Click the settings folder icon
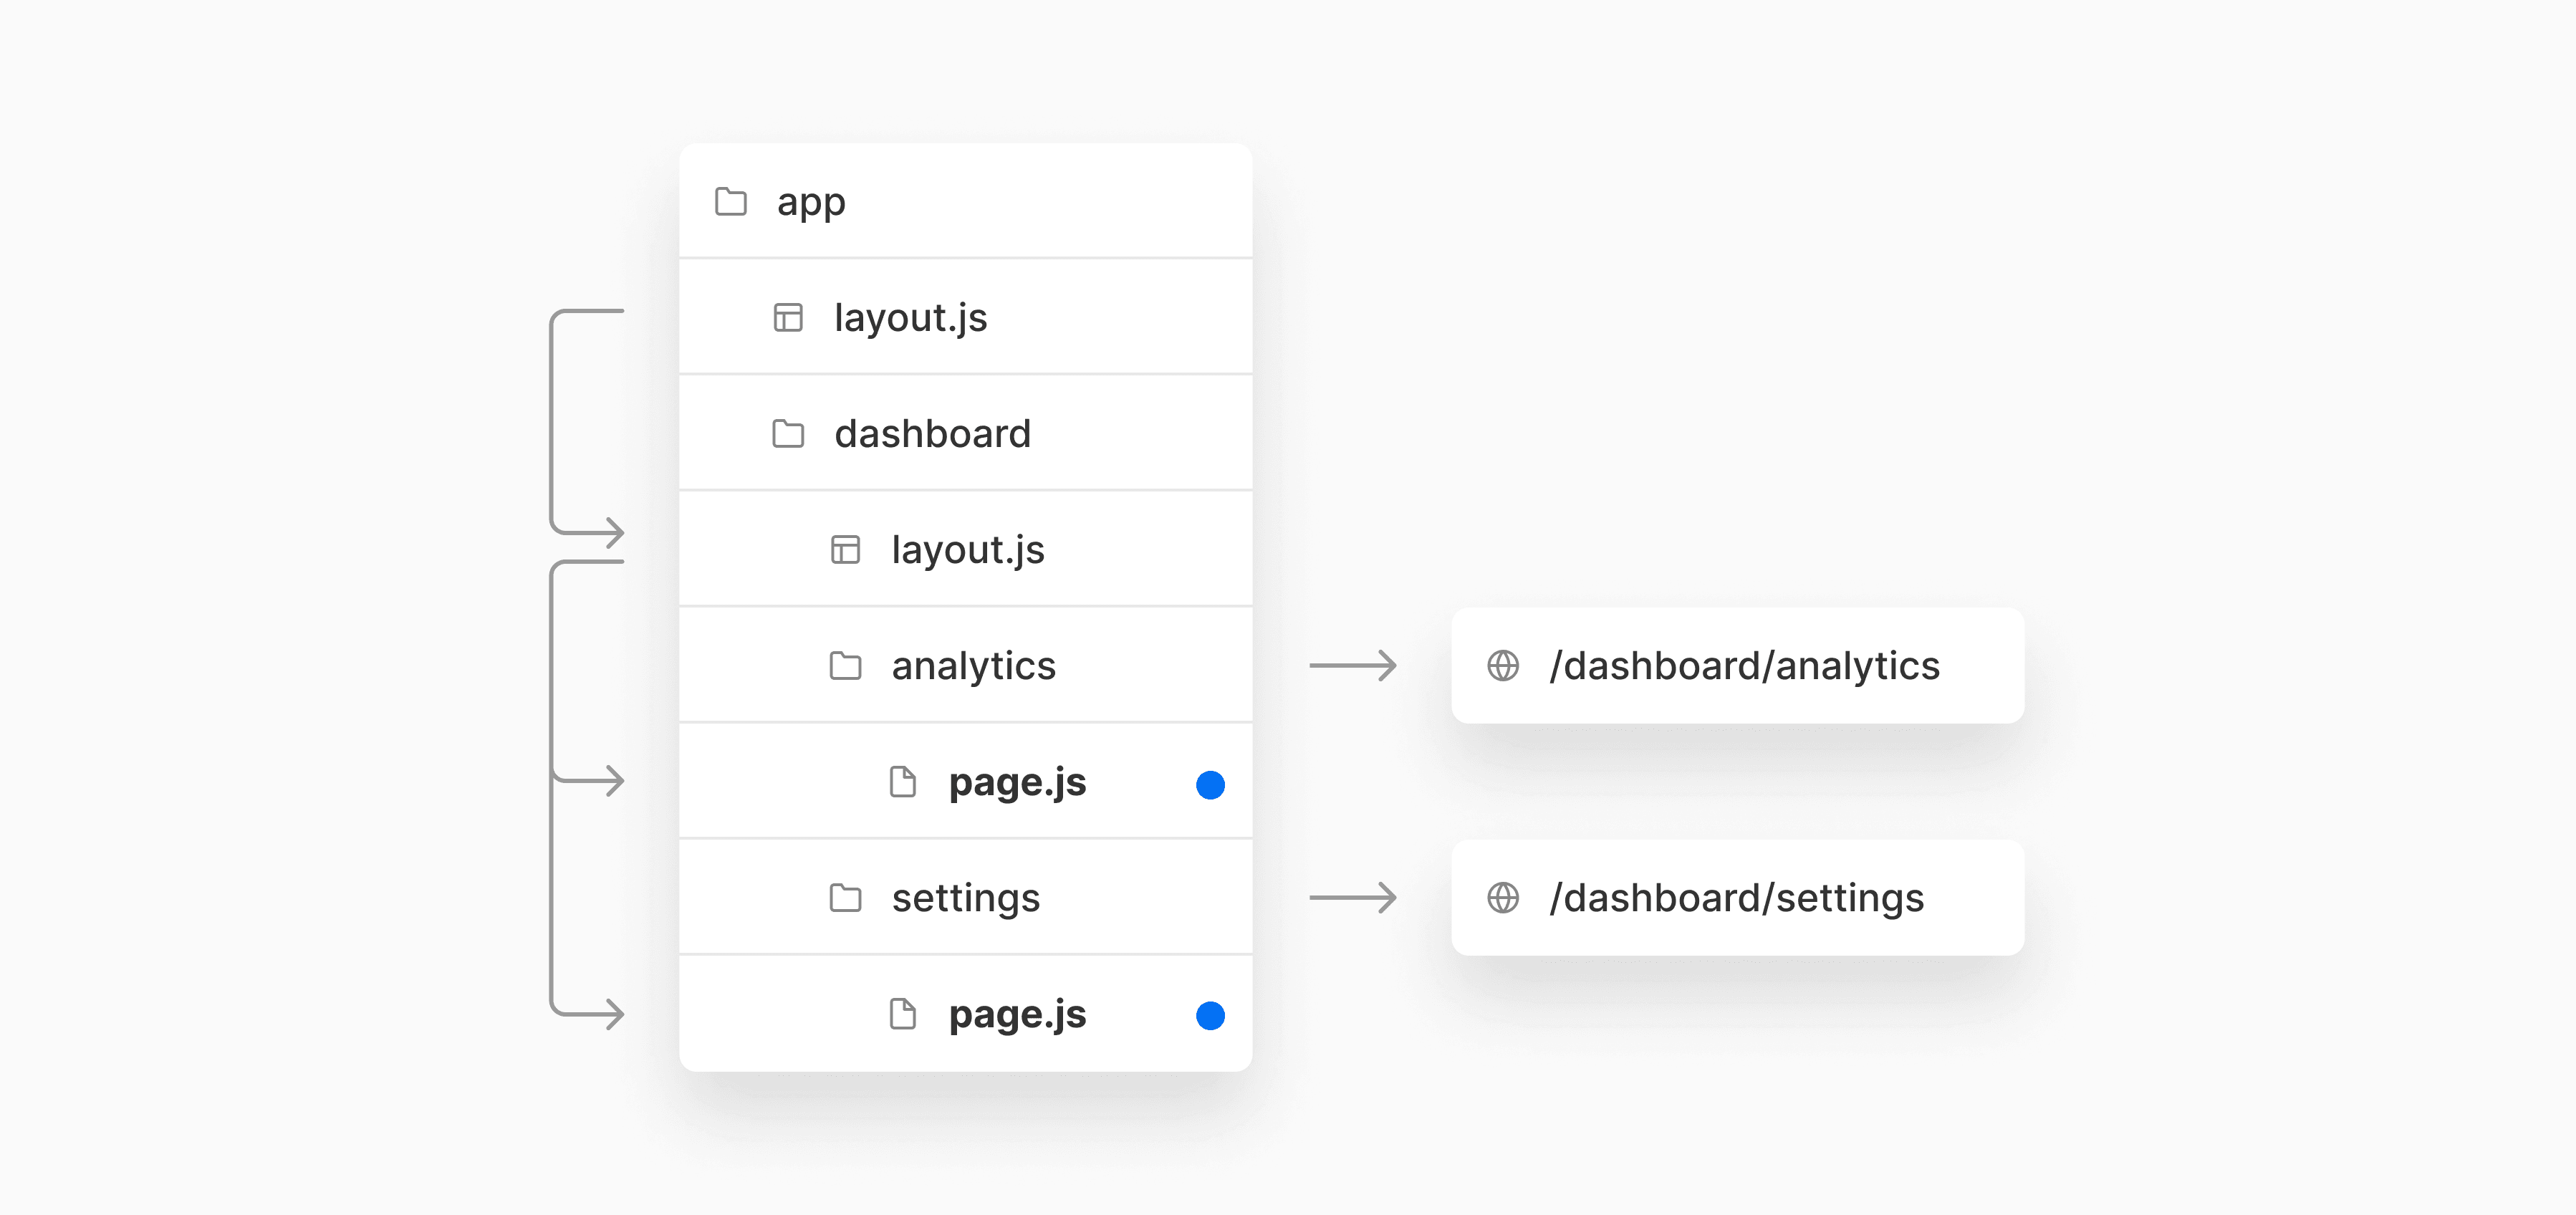This screenshot has width=2576, height=1215. pos(845,897)
